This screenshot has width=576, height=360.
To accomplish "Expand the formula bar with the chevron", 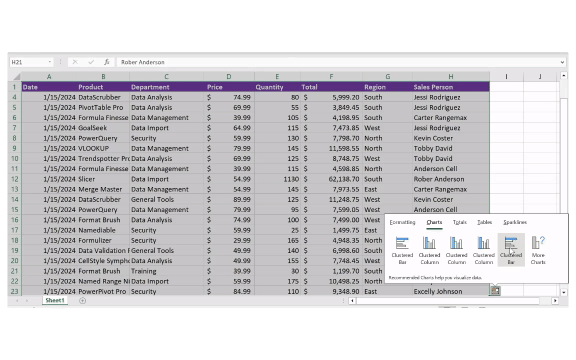I will pos(562,62).
